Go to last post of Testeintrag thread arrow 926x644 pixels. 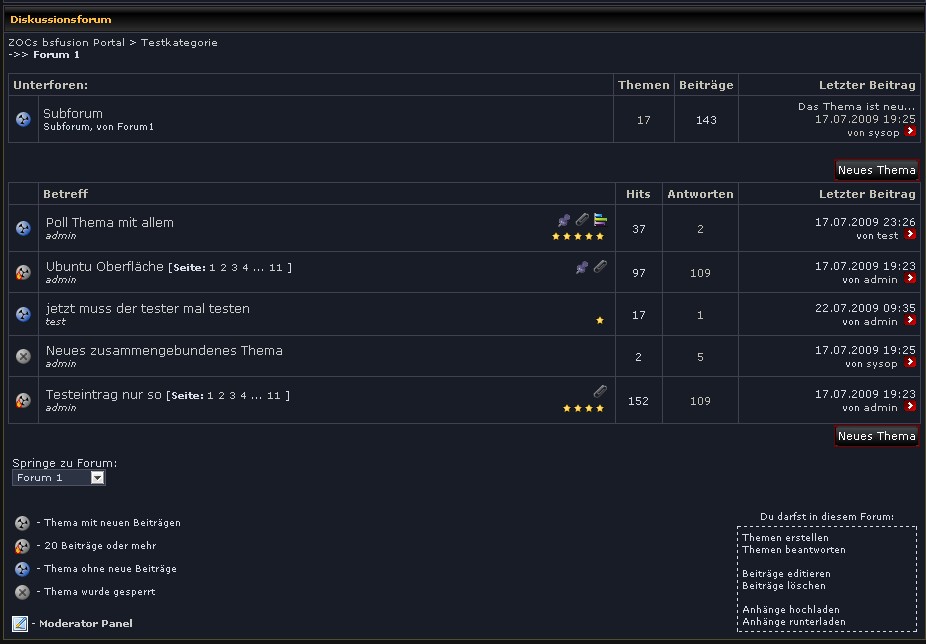click(910, 407)
